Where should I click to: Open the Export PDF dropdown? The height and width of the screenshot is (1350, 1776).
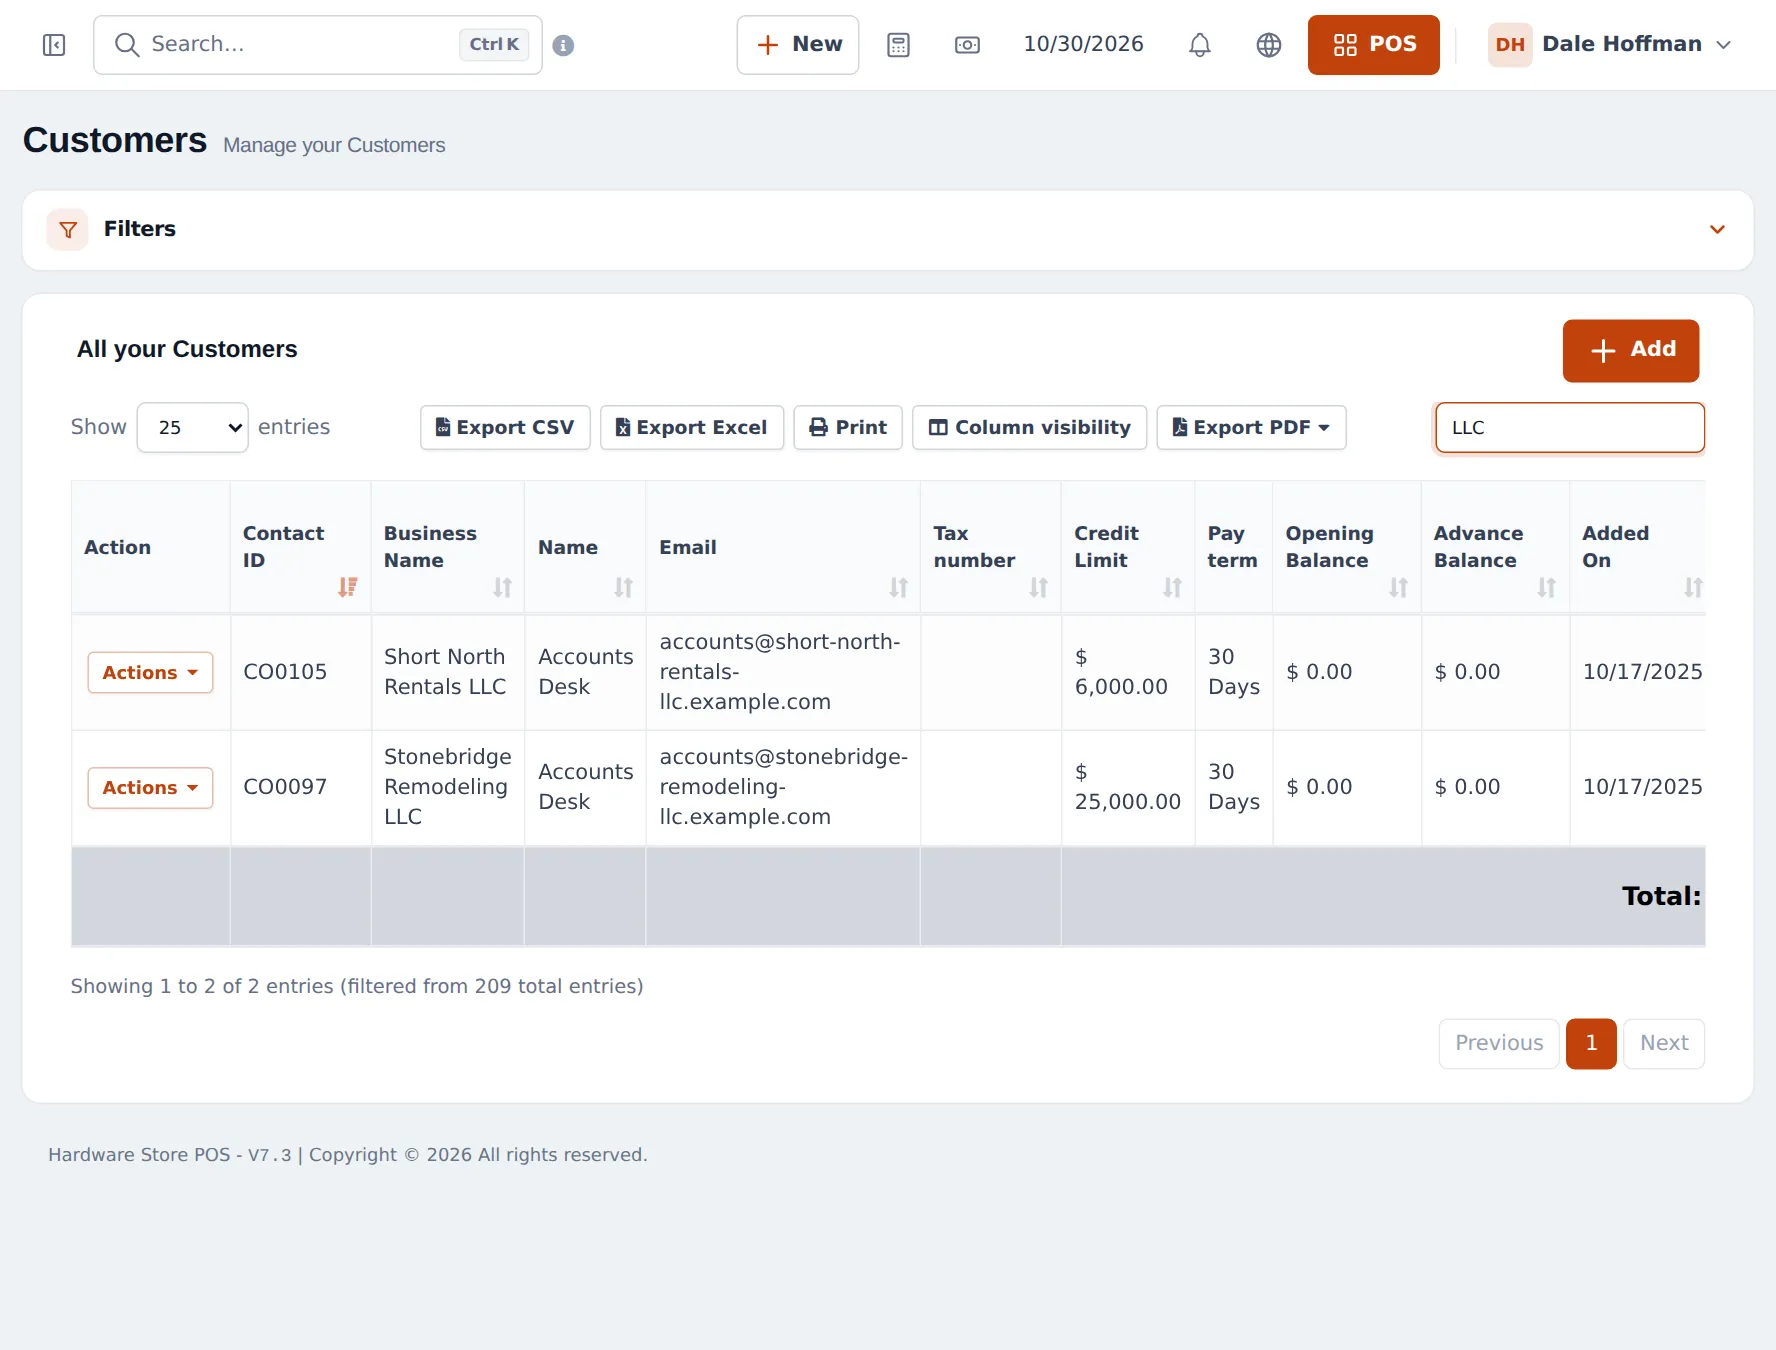tap(1251, 428)
